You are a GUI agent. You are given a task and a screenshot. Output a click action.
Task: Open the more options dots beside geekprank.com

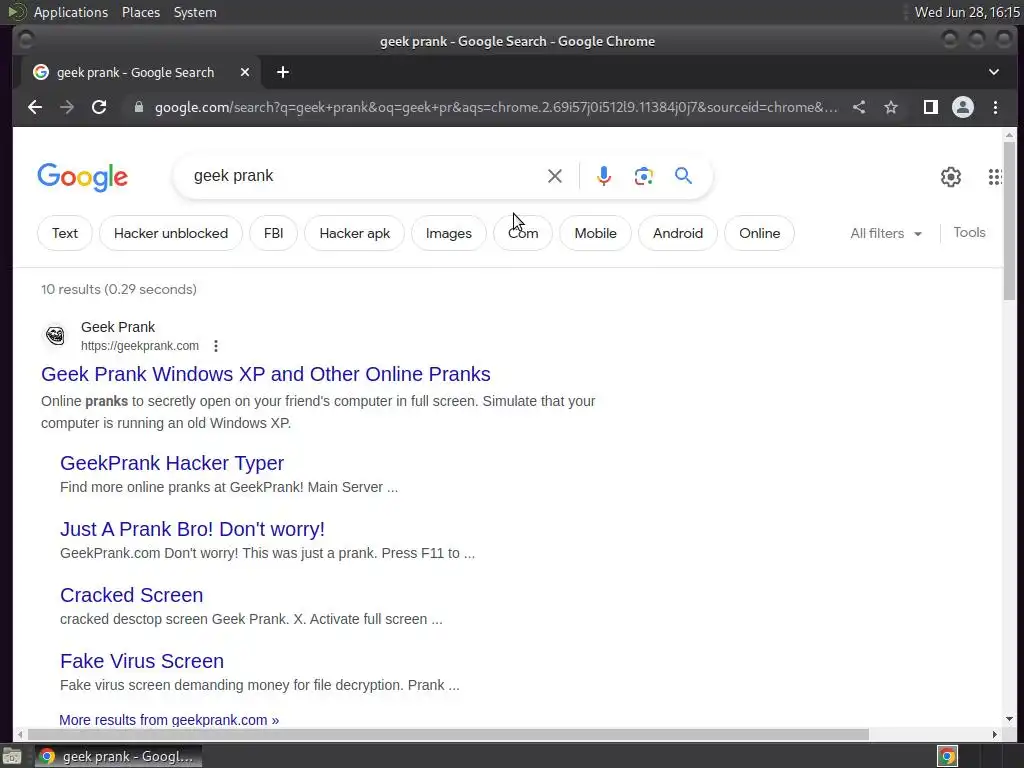(x=216, y=346)
